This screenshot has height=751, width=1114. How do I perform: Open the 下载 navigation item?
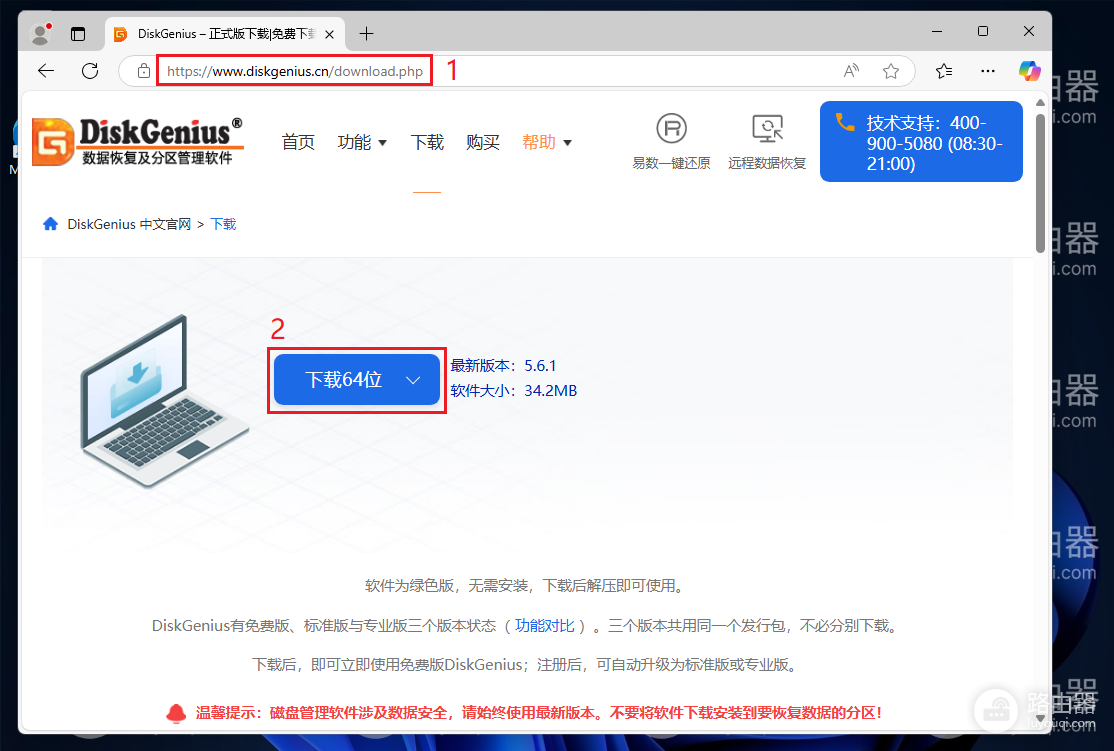[x=427, y=142]
